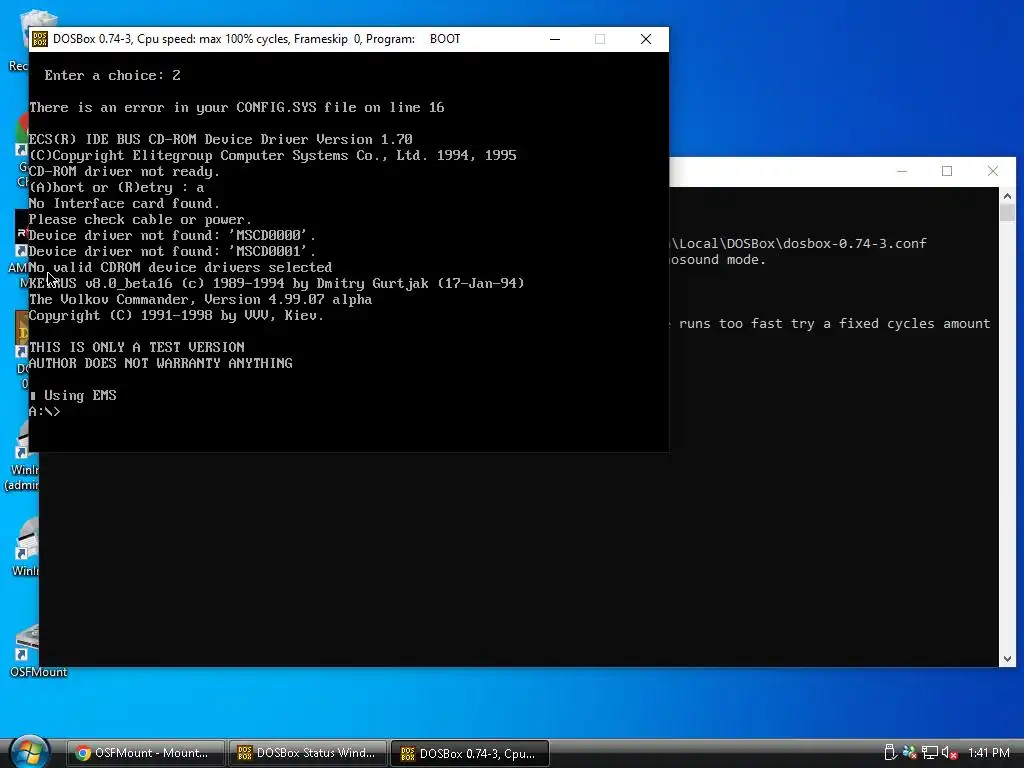Viewport: 1024px width, 768px height.
Task: Click the 'Enter a choice: 2' line
Action: (x=112, y=76)
